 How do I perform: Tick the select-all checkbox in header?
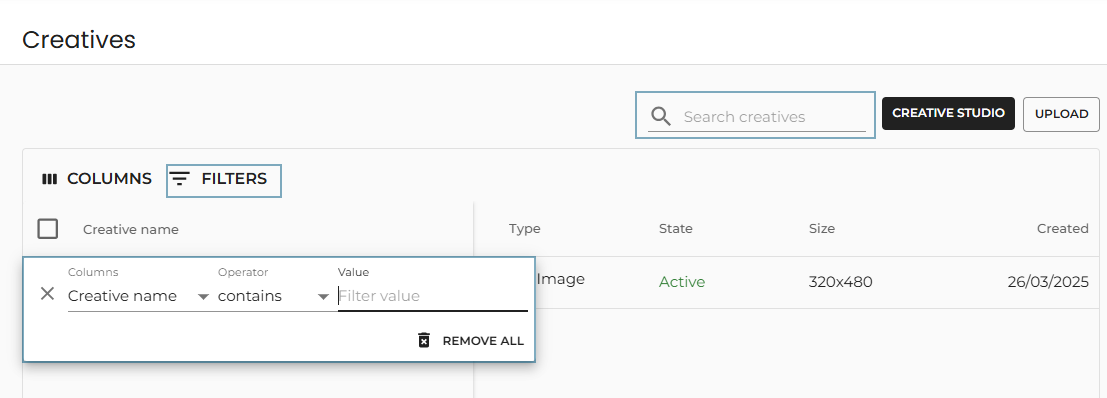(47, 229)
